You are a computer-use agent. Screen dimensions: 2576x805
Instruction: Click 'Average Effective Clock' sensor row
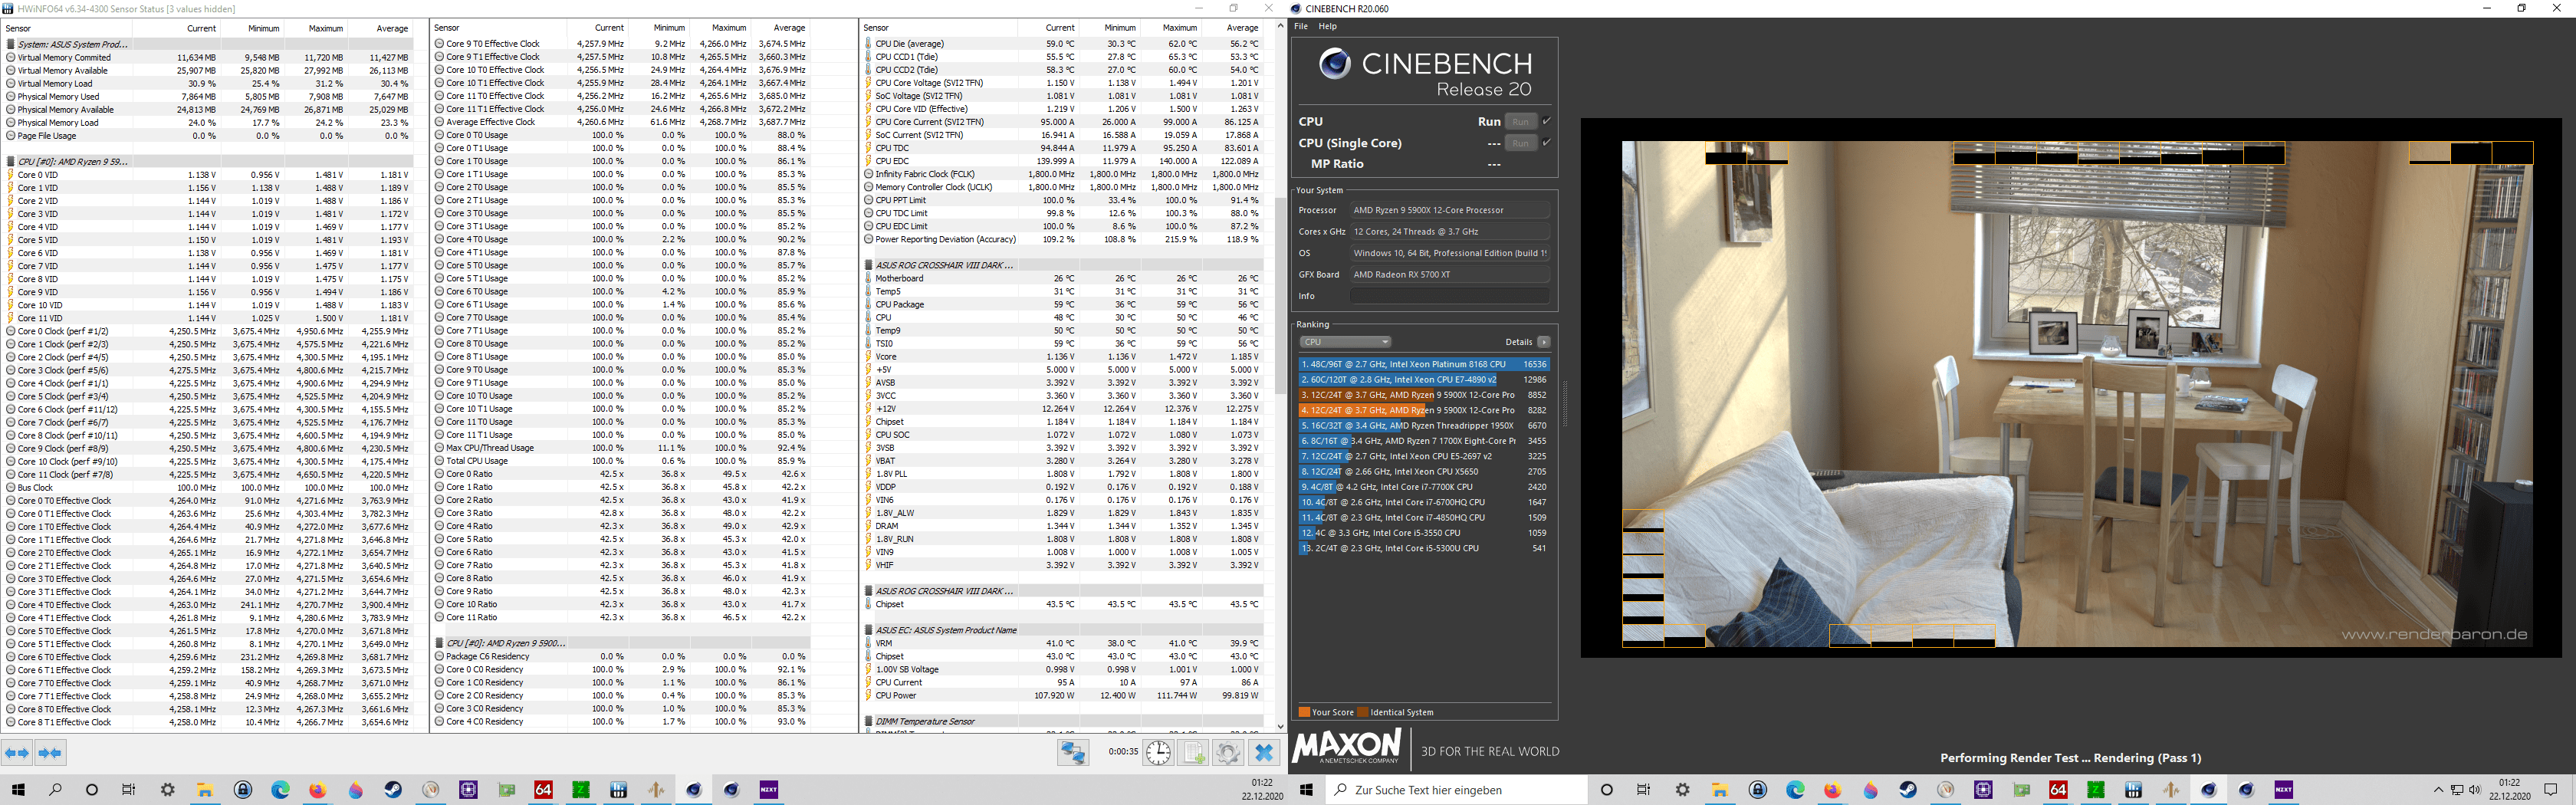pyautogui.click(x=621, y=122)
